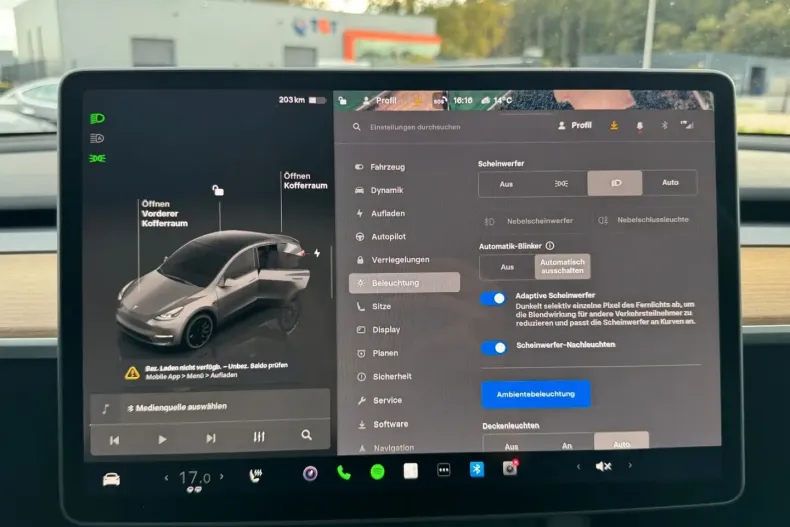The width and height of the screenshot is (790, 527).
Task: Set Deckenleuchten to Aus
Action: (x=511, y=445)
